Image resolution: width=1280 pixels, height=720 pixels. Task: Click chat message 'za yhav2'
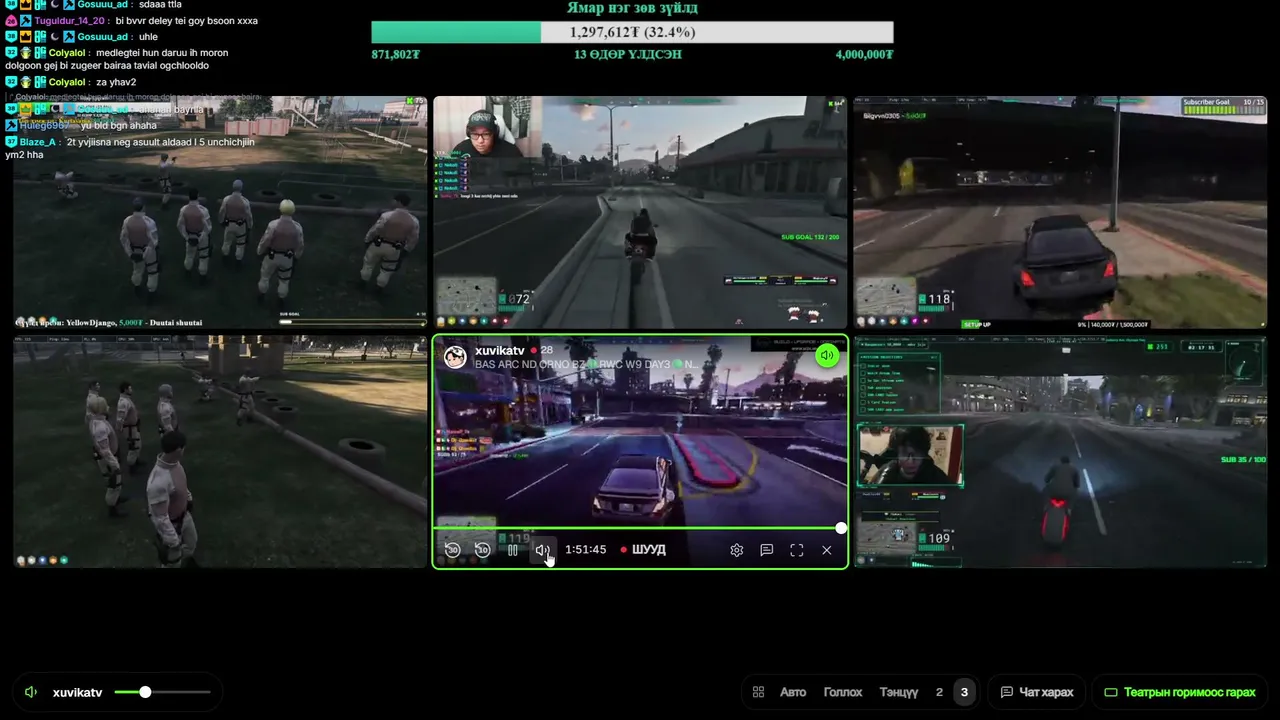tap(116, 82)
